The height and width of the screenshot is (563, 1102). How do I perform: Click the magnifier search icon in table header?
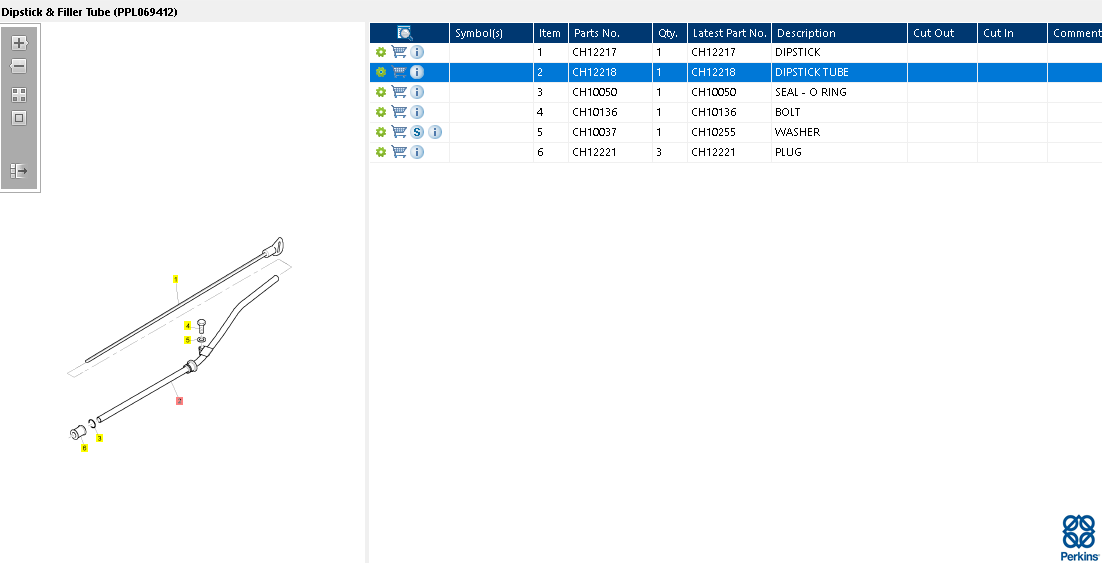coord(405,33)
